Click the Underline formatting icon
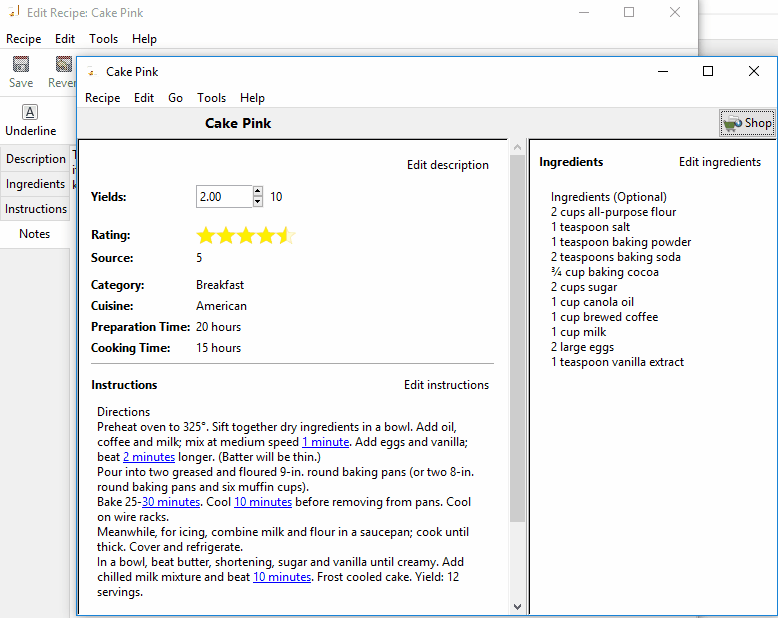 30,112
